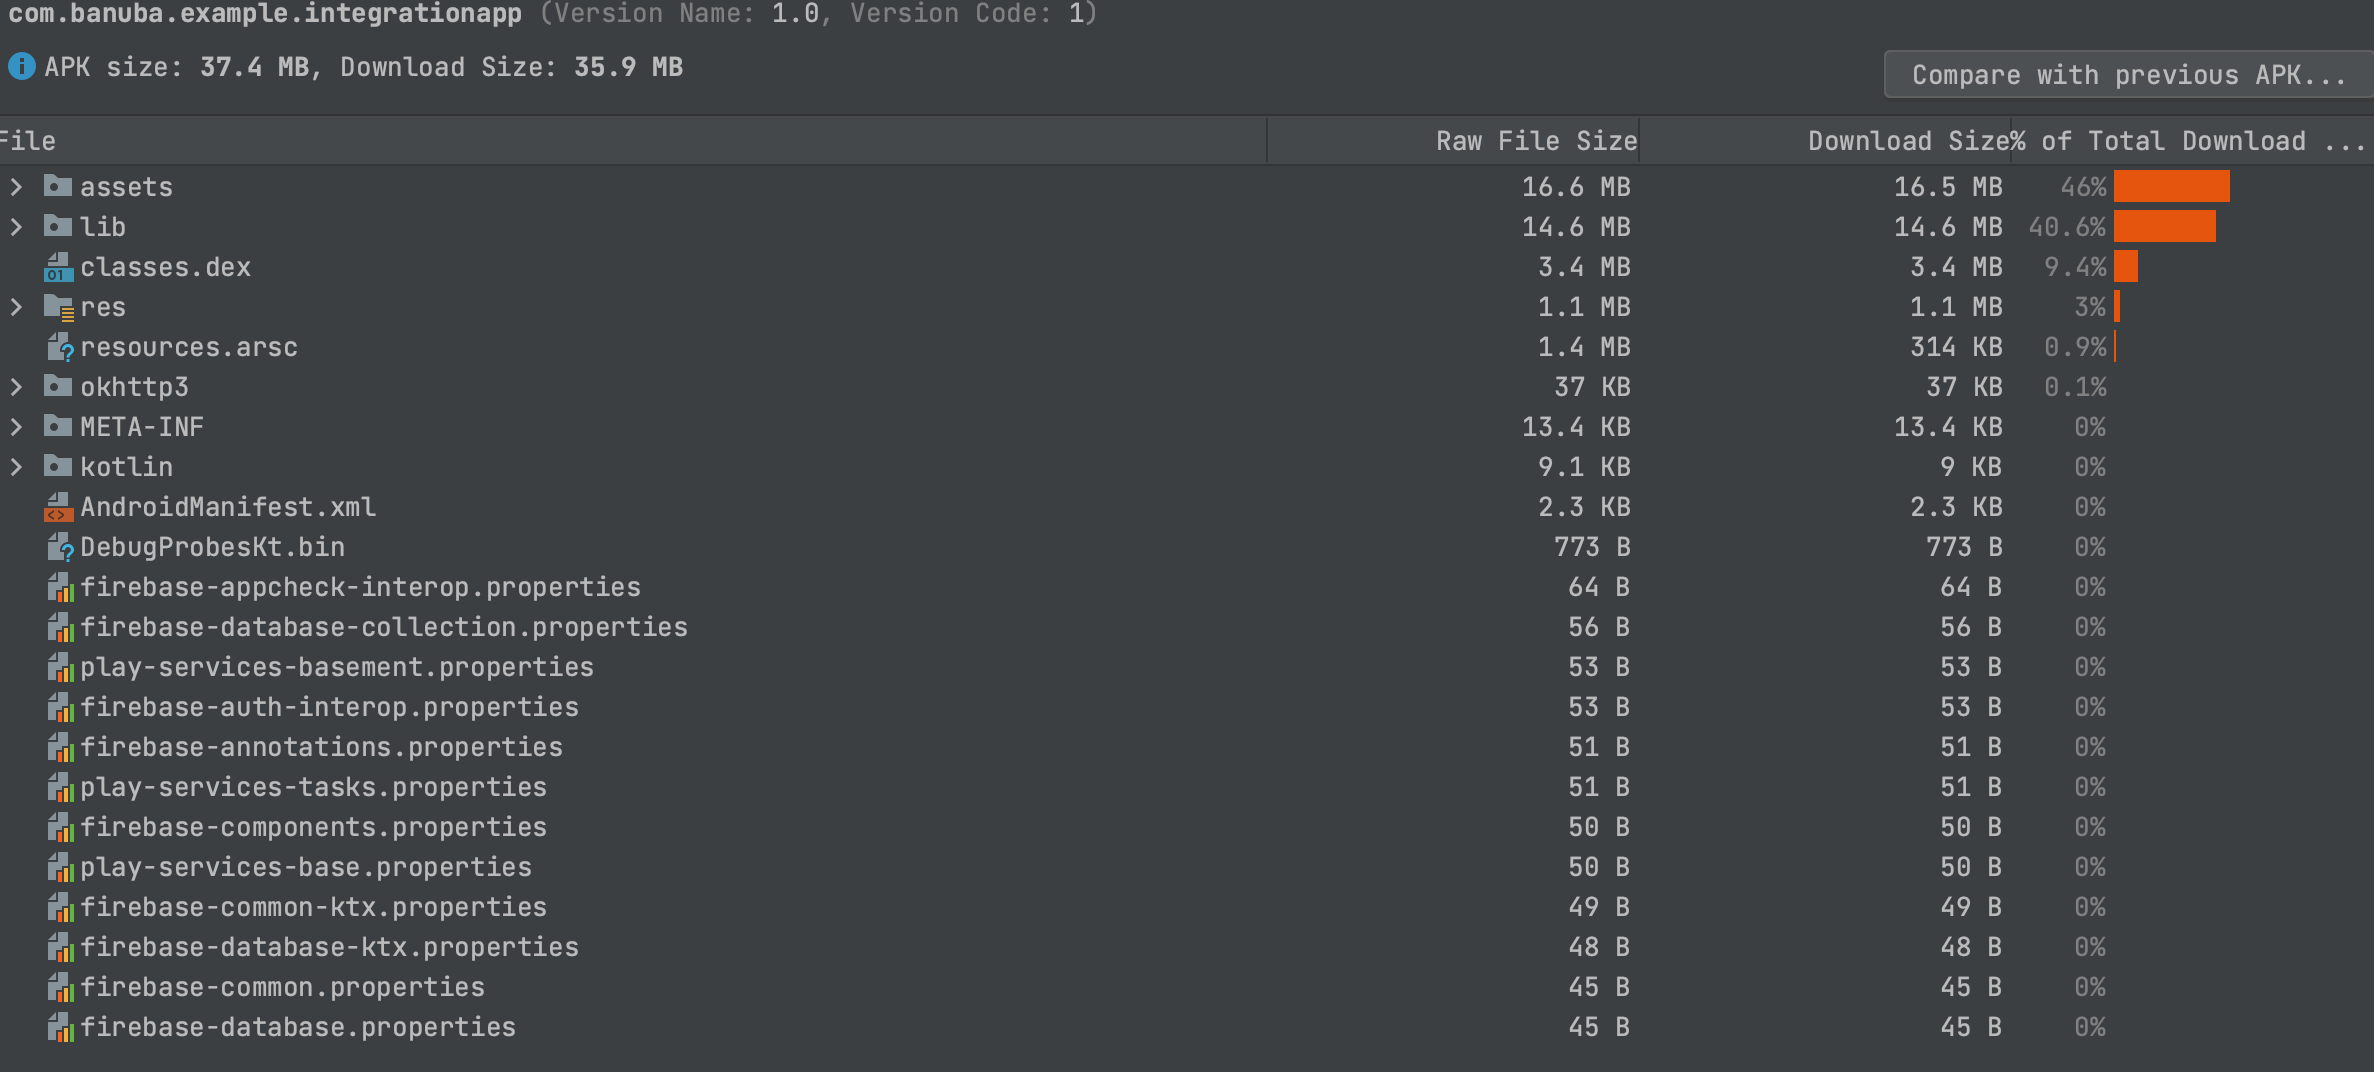Click the assets 46% orange bar
Image resolution: width=2374 pixels, height=1072 pixels.
point(2171,186)
